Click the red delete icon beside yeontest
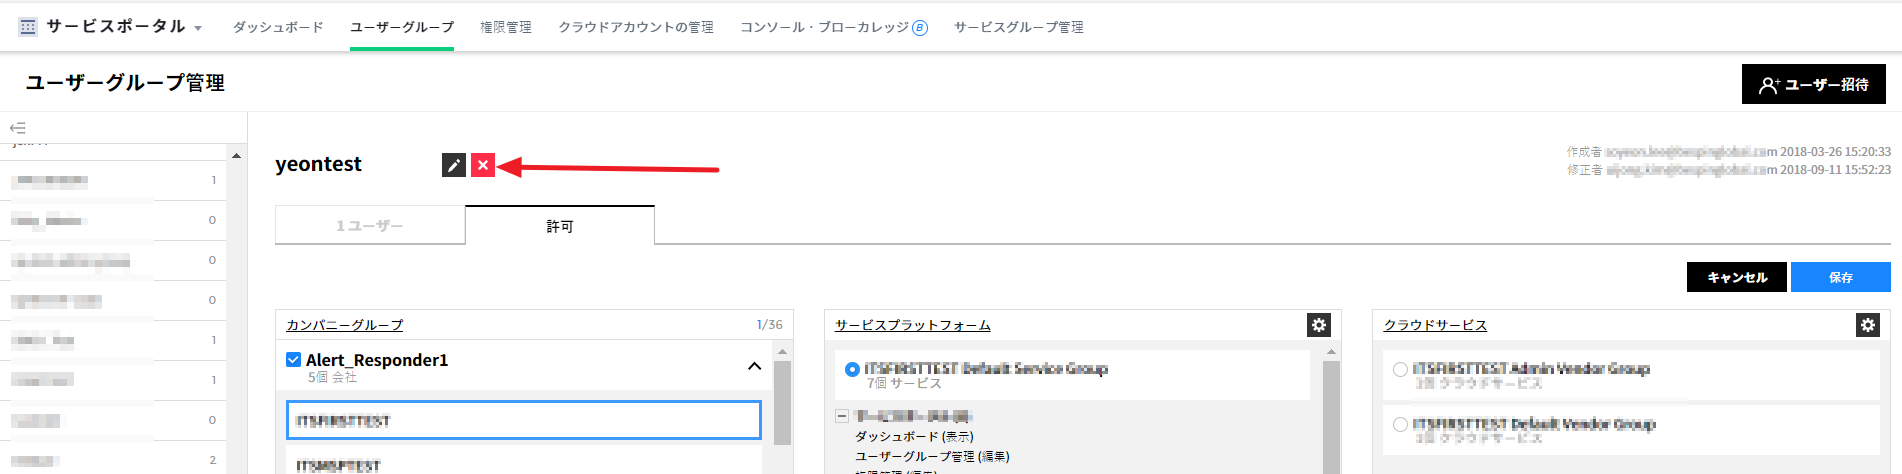The image size is (1902, 474). click(x=482, y=165)
